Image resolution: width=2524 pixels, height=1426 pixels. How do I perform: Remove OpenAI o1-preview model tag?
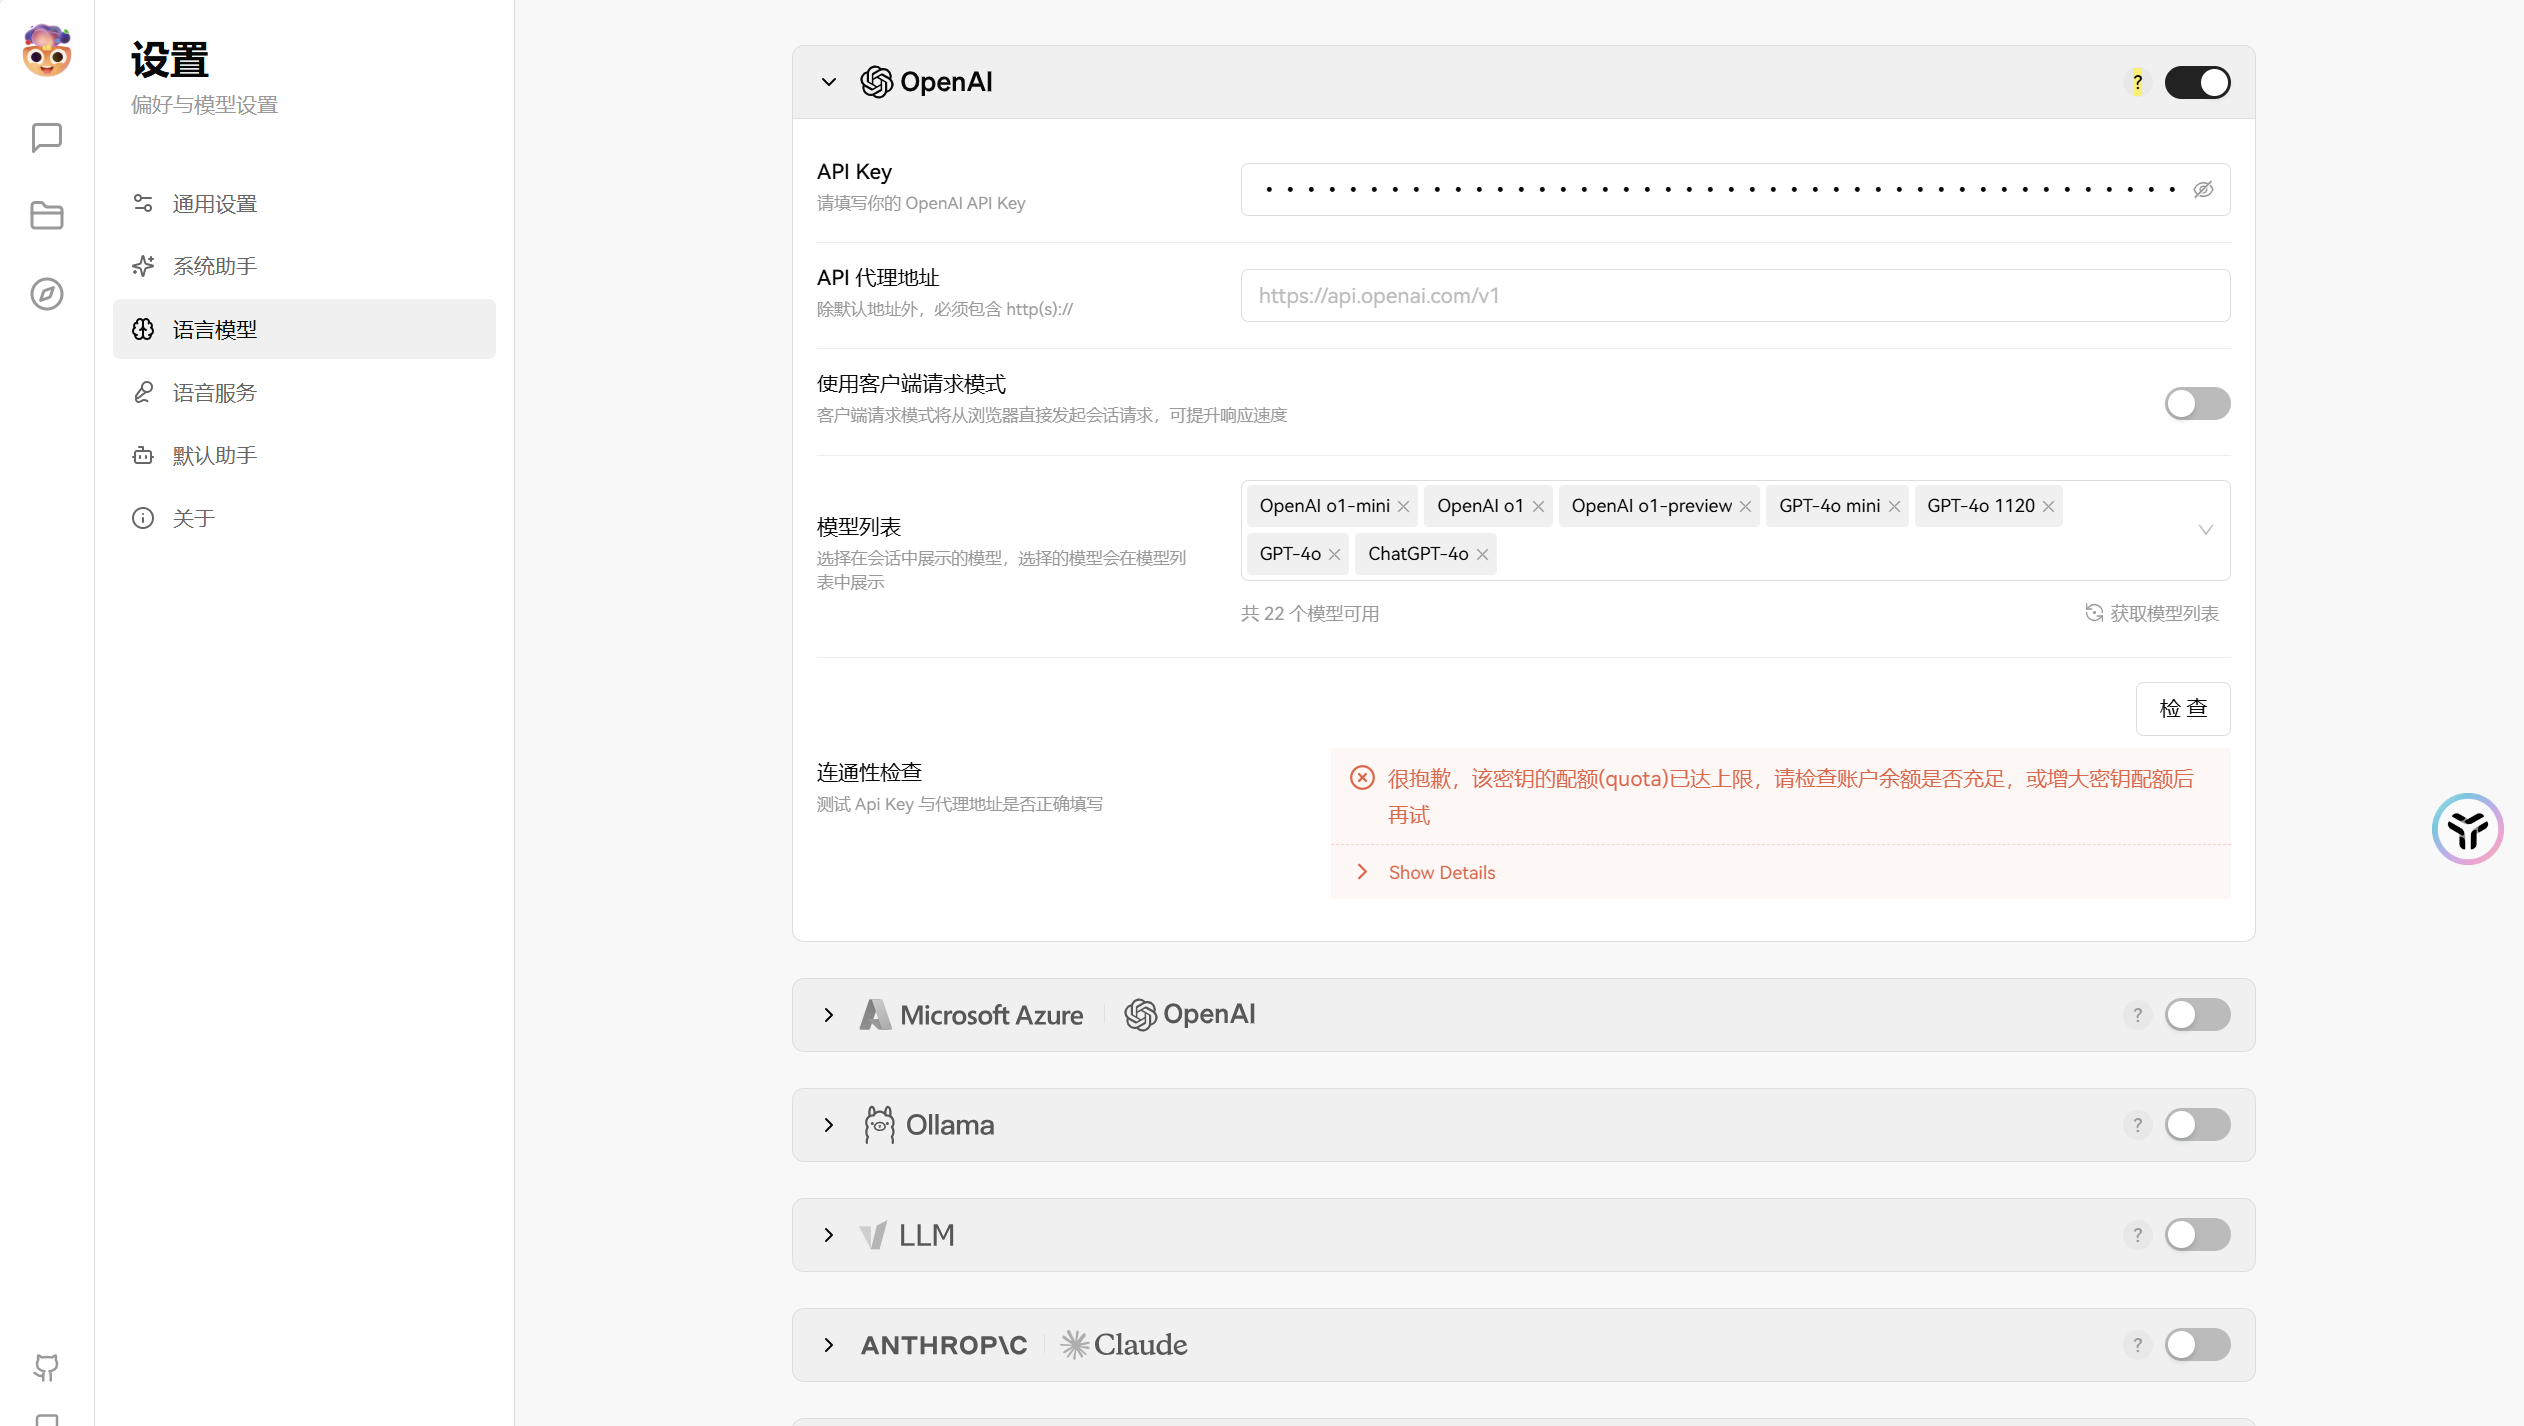[1745, 506]
